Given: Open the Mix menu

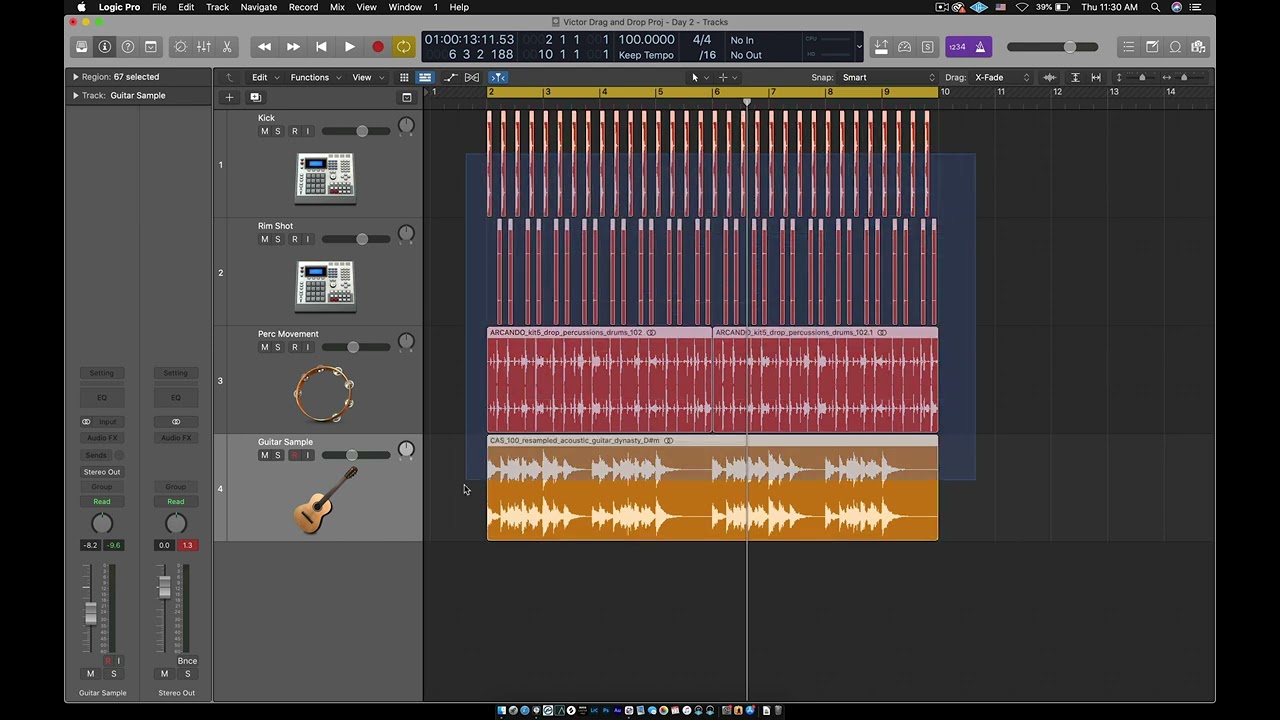Looking at the screenshot, I should tap(337, 7).
